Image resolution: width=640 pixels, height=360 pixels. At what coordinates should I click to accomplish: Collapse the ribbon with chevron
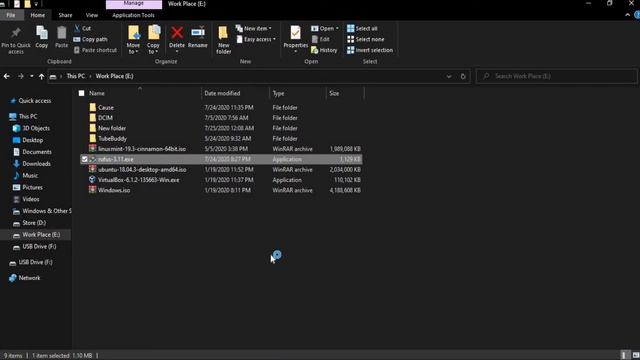(627, 15)
